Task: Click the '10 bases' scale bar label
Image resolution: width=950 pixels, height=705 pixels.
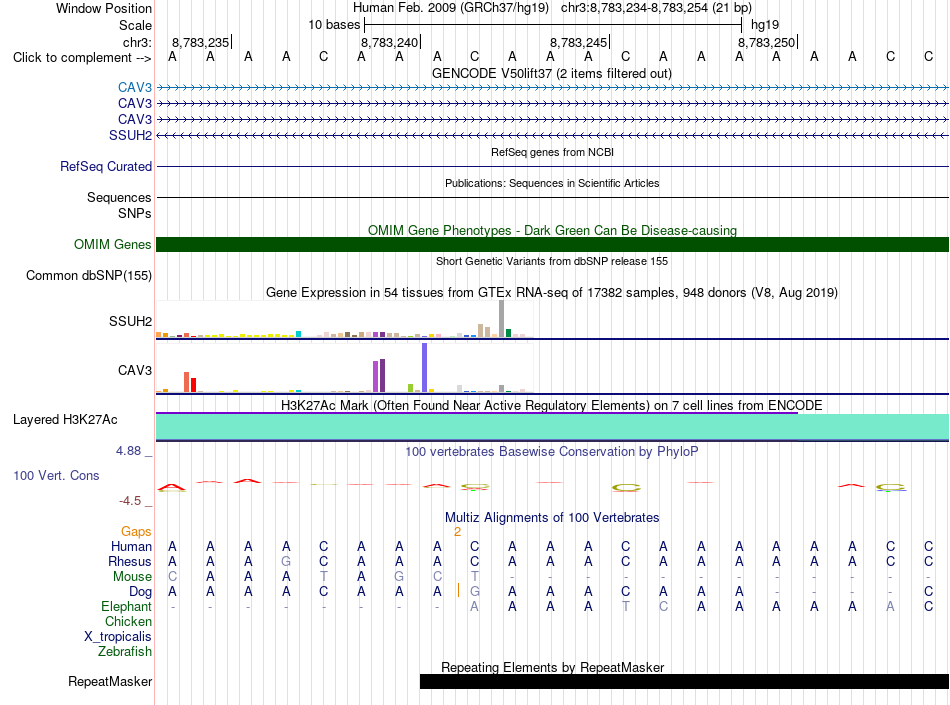Action: pyautogui.click(x=334, y=25)
